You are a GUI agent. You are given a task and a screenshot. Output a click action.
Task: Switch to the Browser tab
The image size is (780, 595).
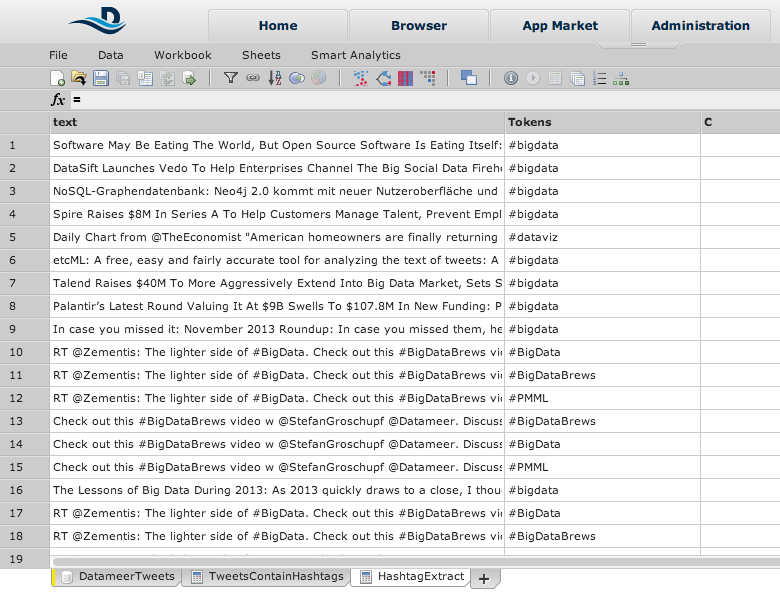(419, 26)
